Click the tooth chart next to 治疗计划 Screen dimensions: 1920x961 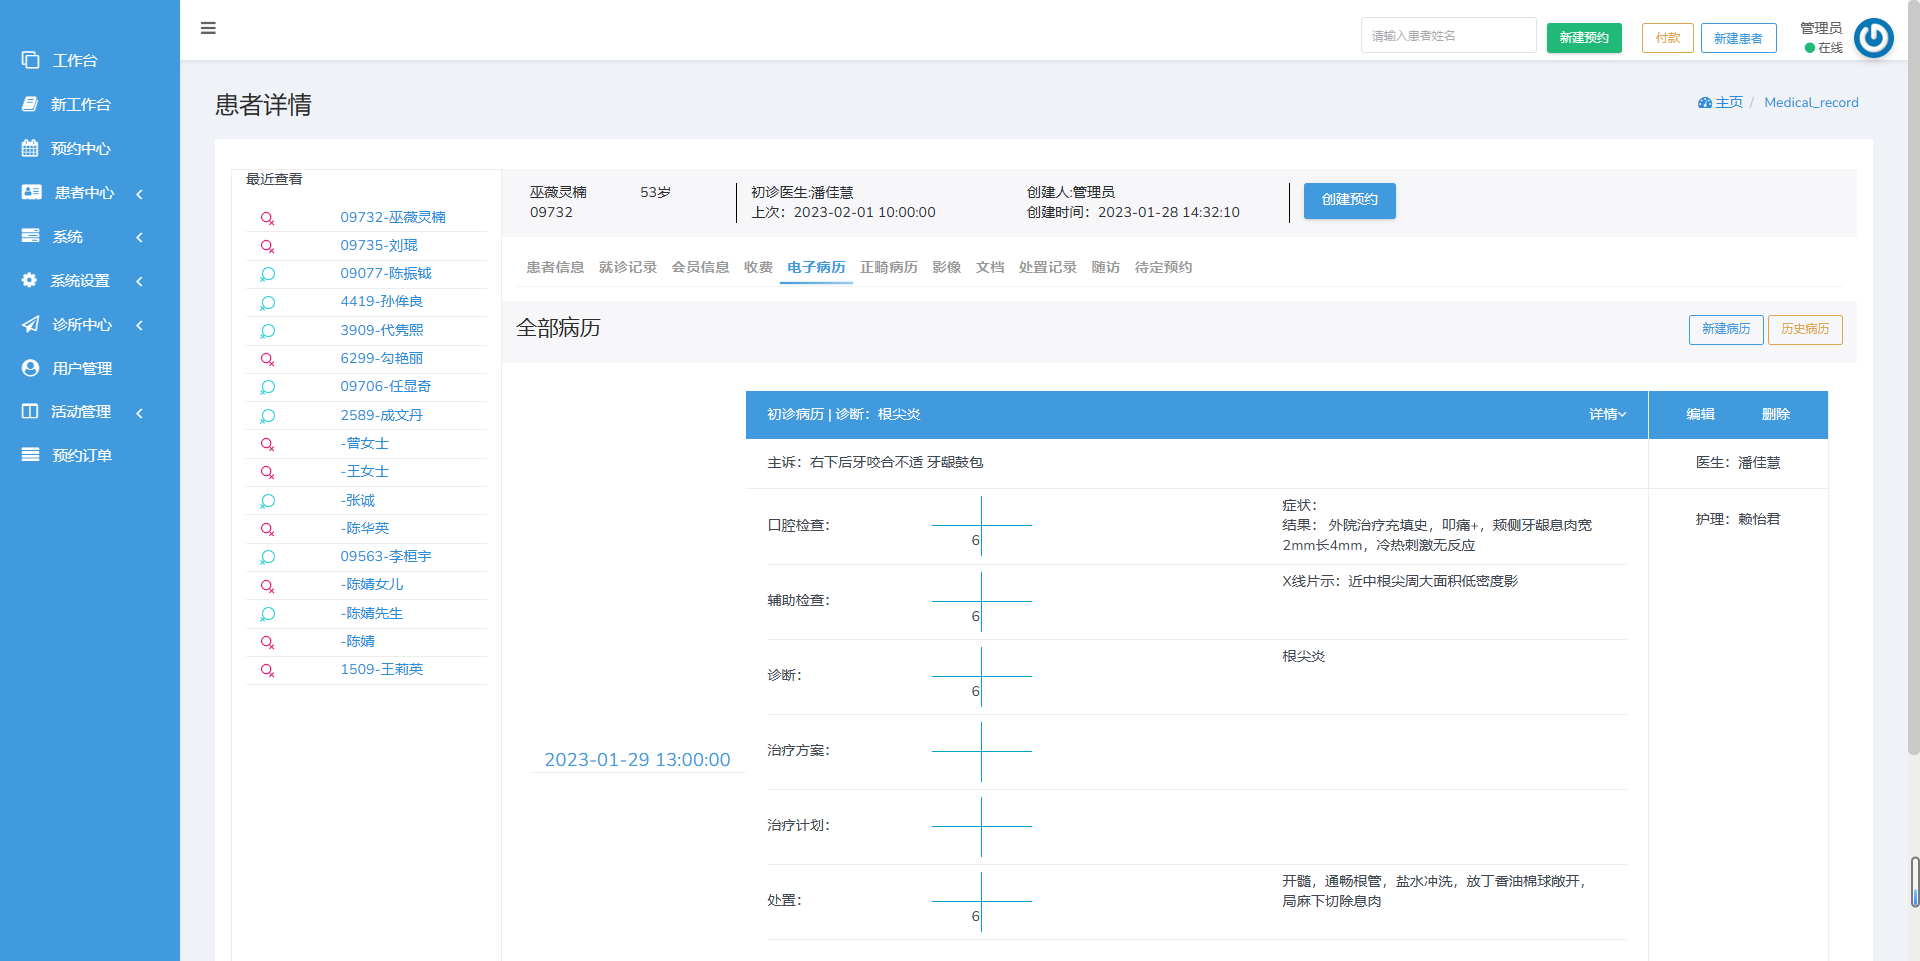pyautogui.click(x=981, y=826)
